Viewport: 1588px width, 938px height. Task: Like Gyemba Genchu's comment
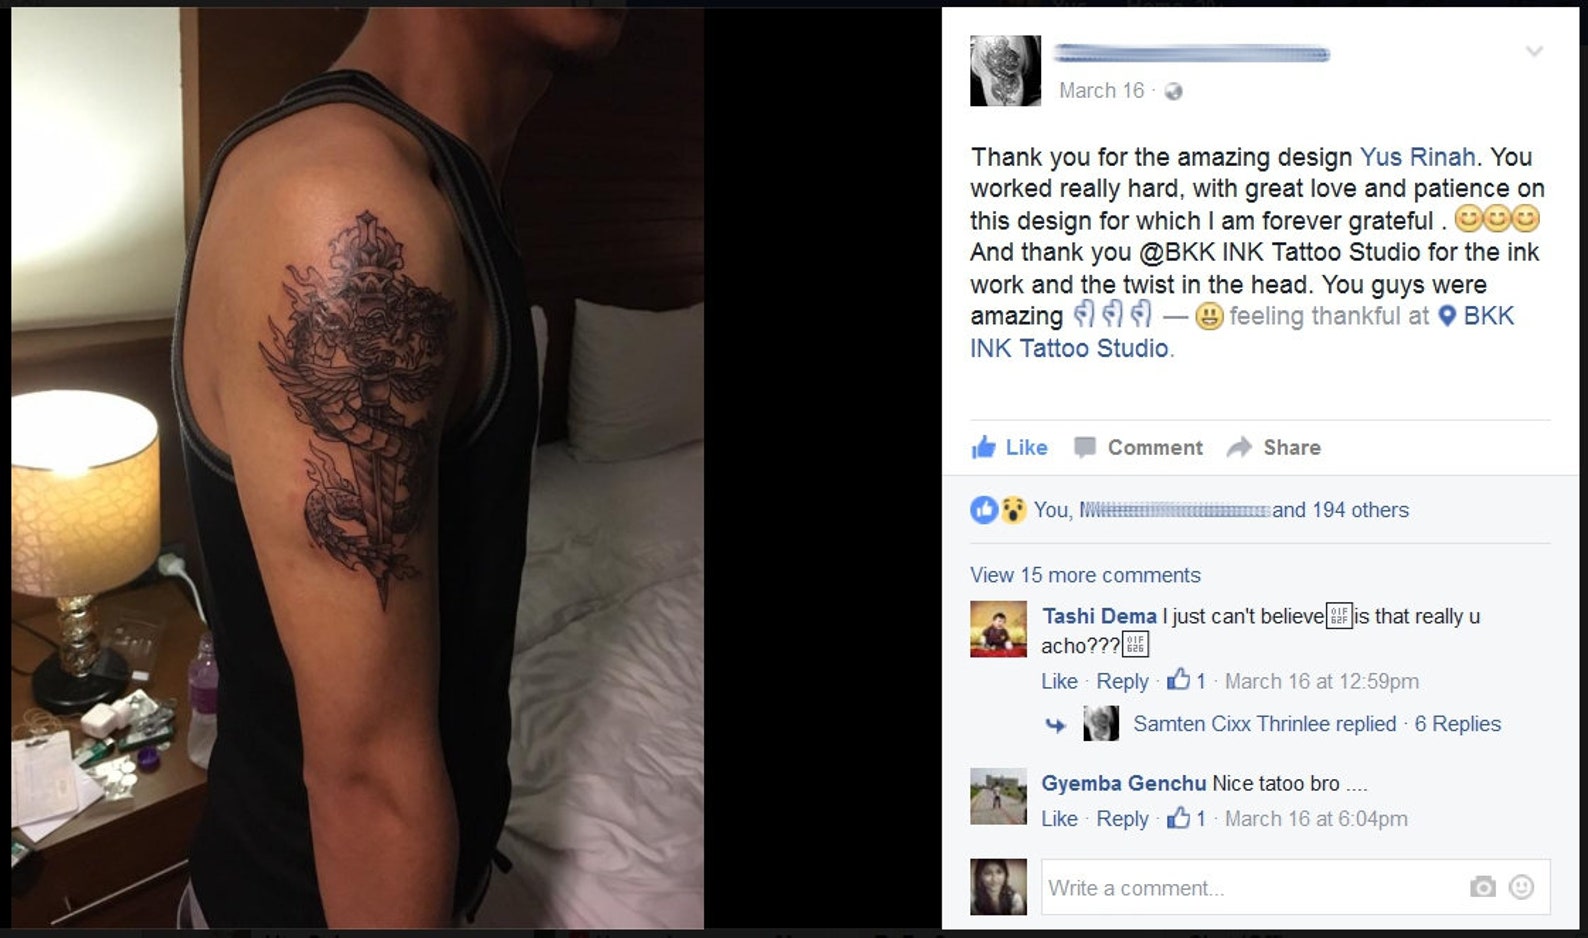1059,818
